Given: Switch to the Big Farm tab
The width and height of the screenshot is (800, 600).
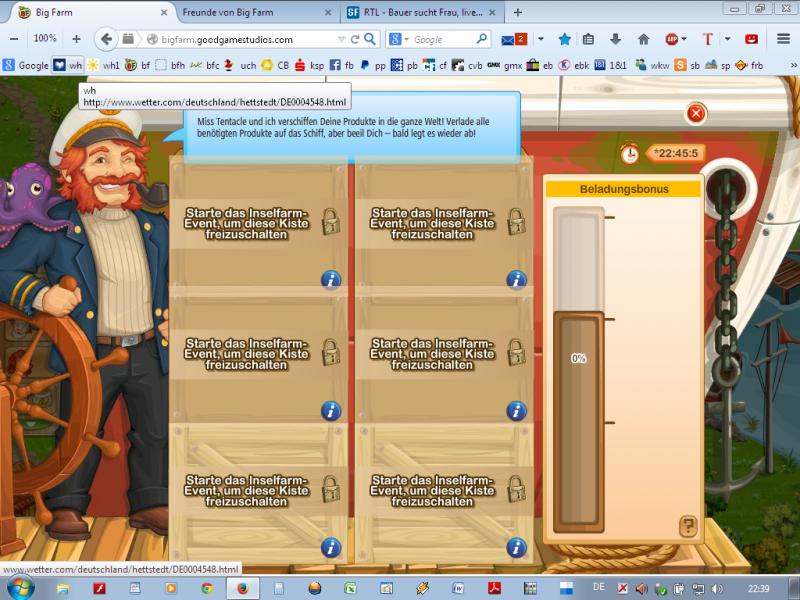Looking at the screenshot, I should [x=90, y=12].
